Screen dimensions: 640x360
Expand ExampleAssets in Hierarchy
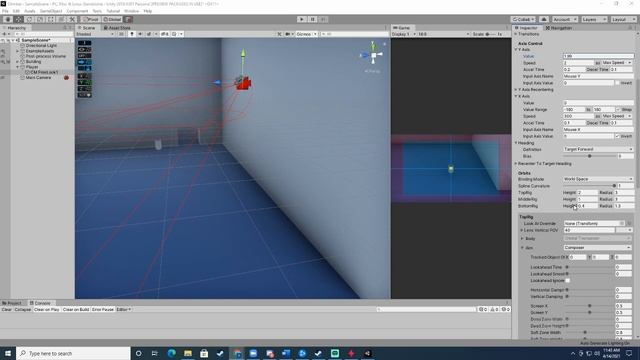coord(18,51)
